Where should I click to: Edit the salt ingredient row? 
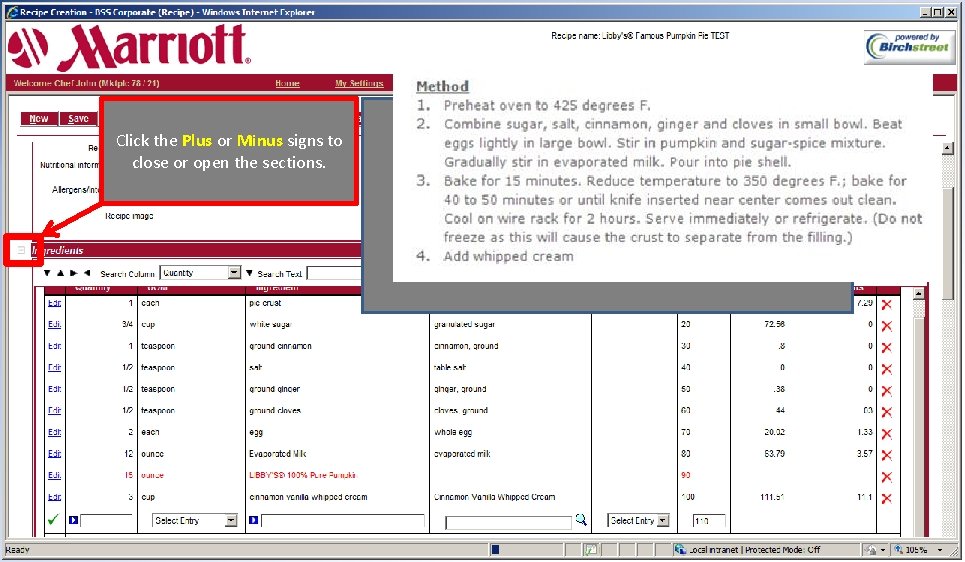tap(54, 367)
